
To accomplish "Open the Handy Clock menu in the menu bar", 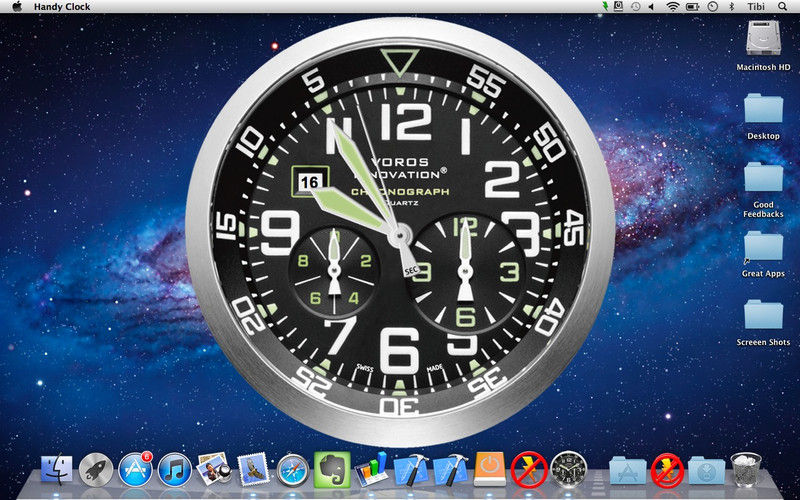I will coord(62,7).
